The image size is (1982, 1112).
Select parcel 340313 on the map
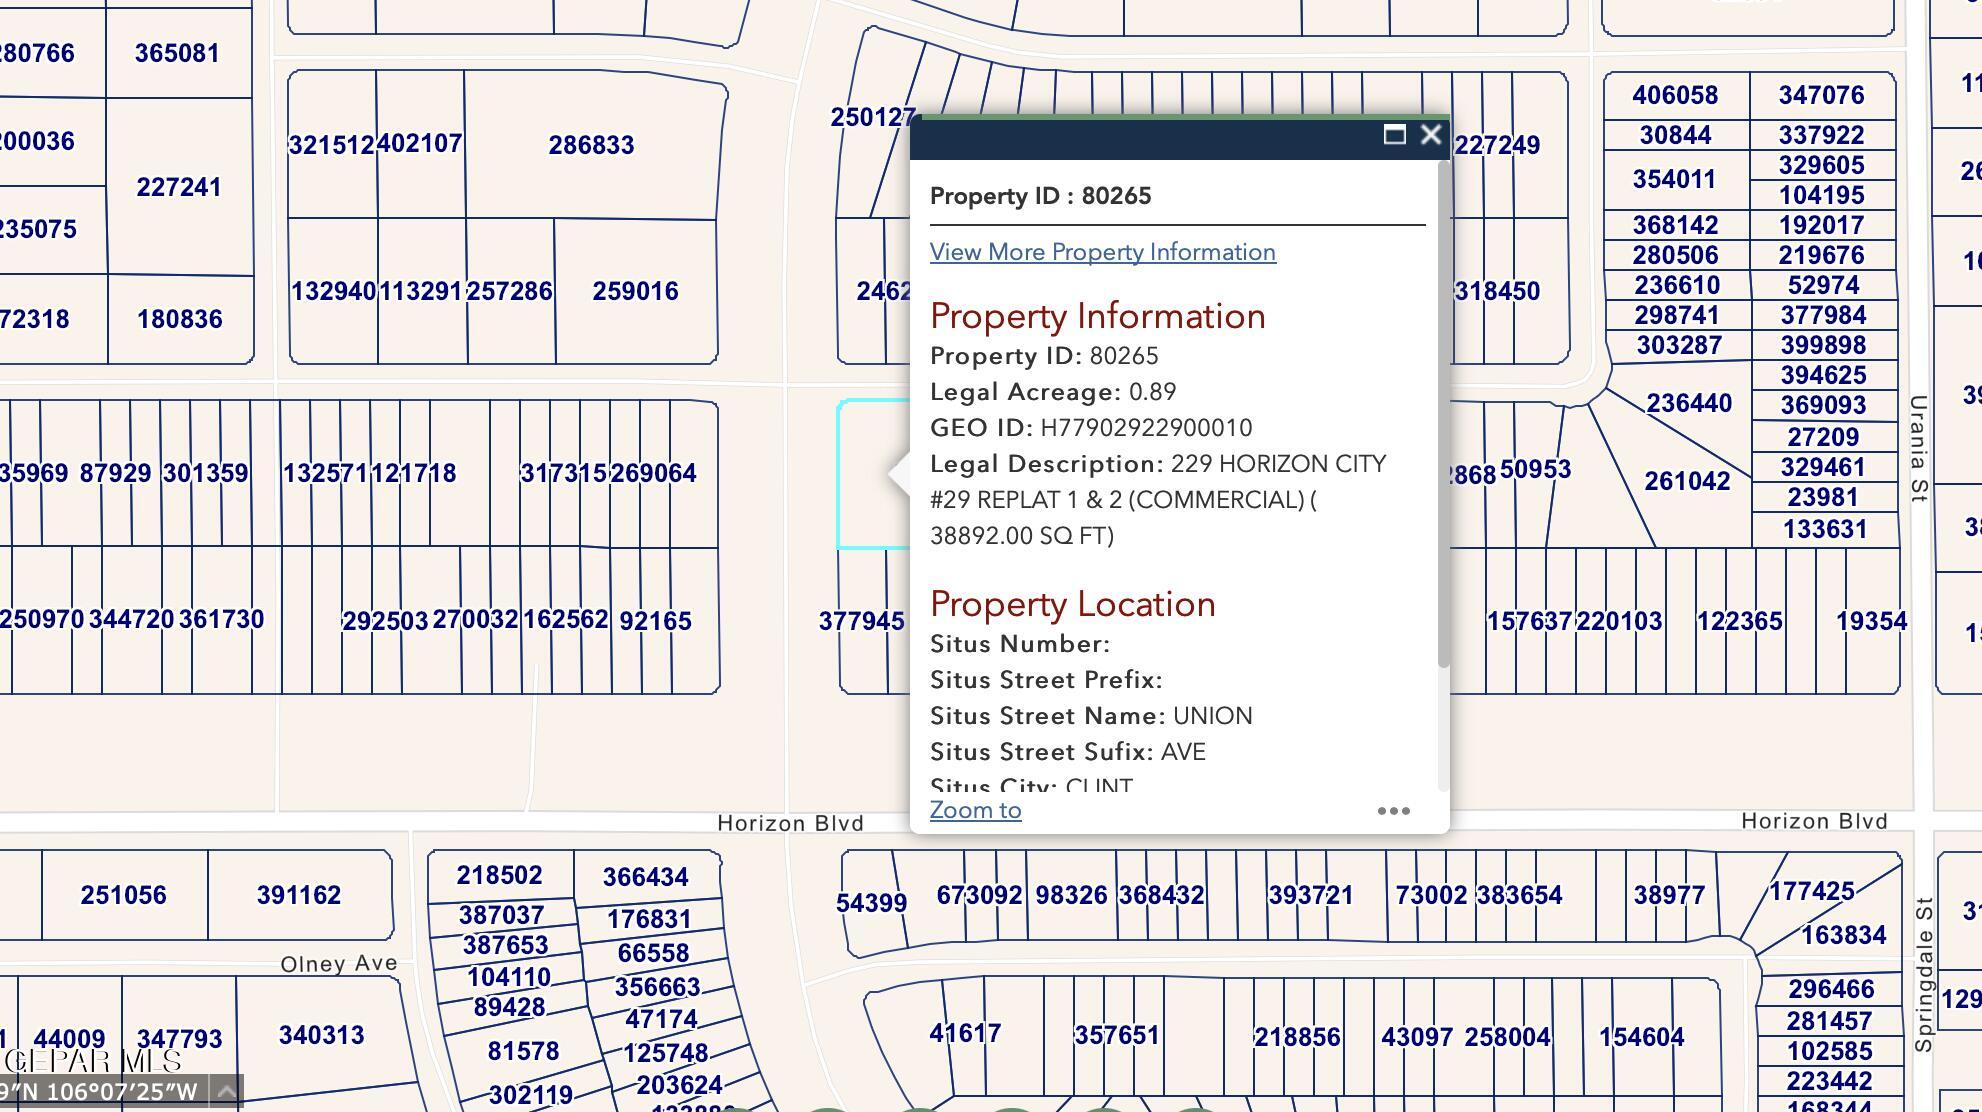(x=321, y=1036)
